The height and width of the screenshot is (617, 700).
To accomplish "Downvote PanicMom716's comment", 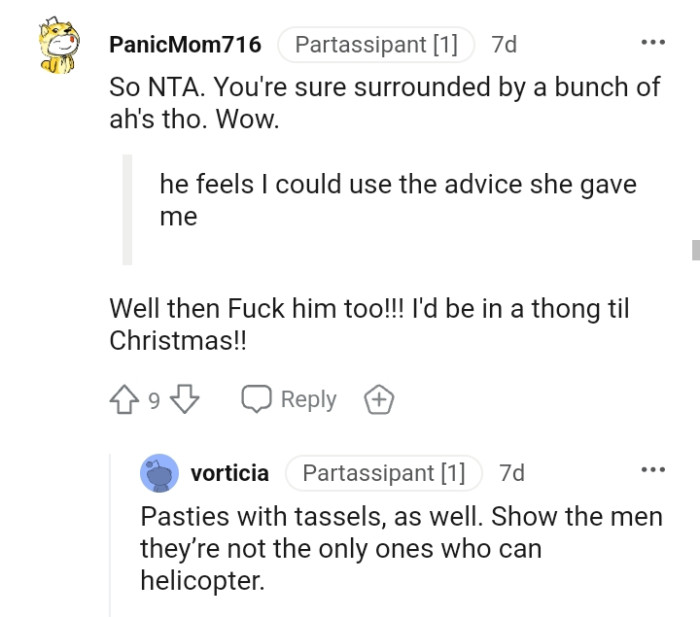I will tap(186, 400).
